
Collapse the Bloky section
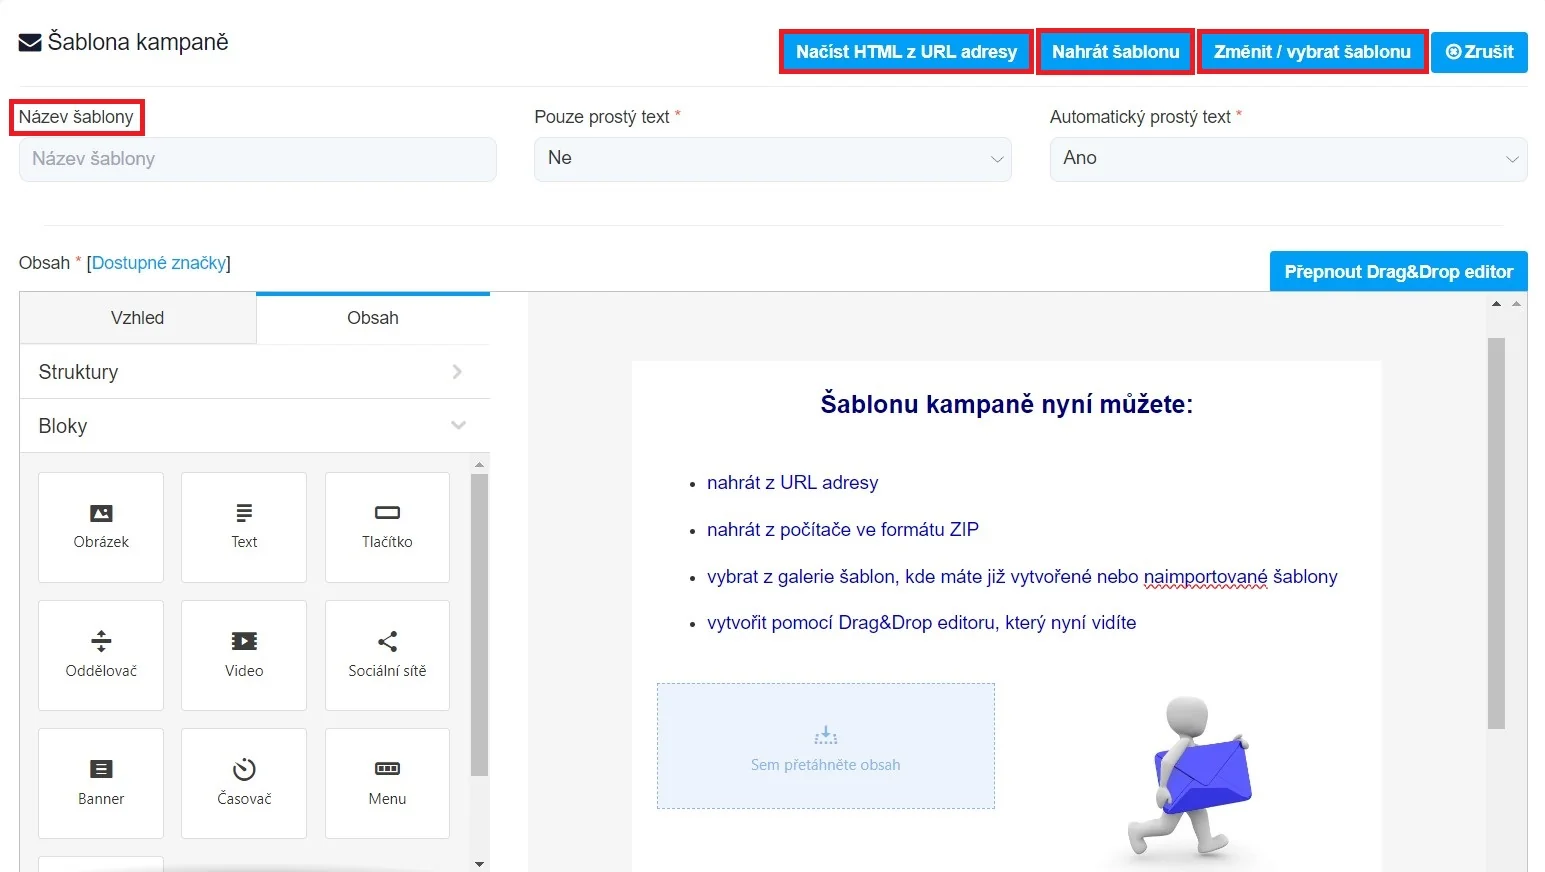(x=254, y=426)
